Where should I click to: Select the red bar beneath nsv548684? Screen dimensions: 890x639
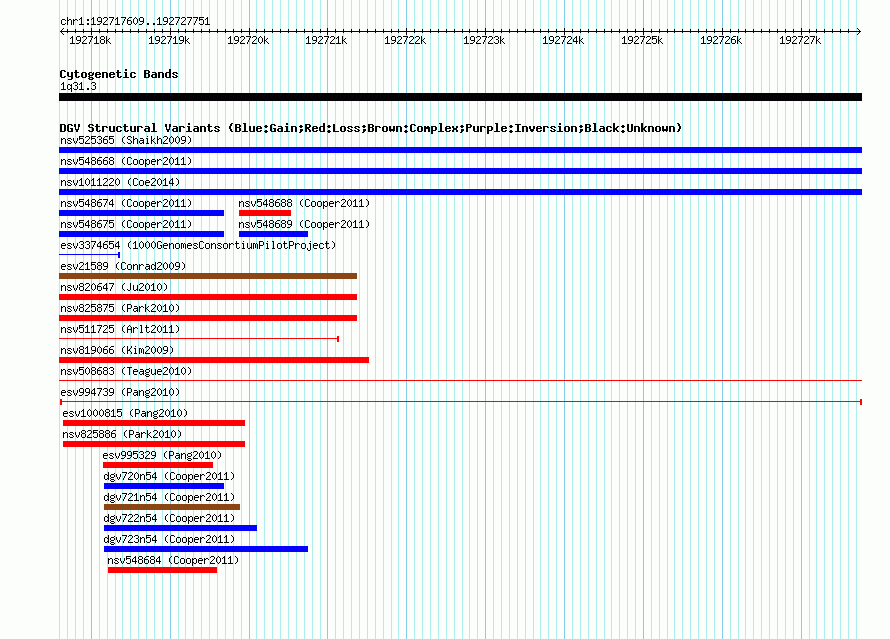162,570
